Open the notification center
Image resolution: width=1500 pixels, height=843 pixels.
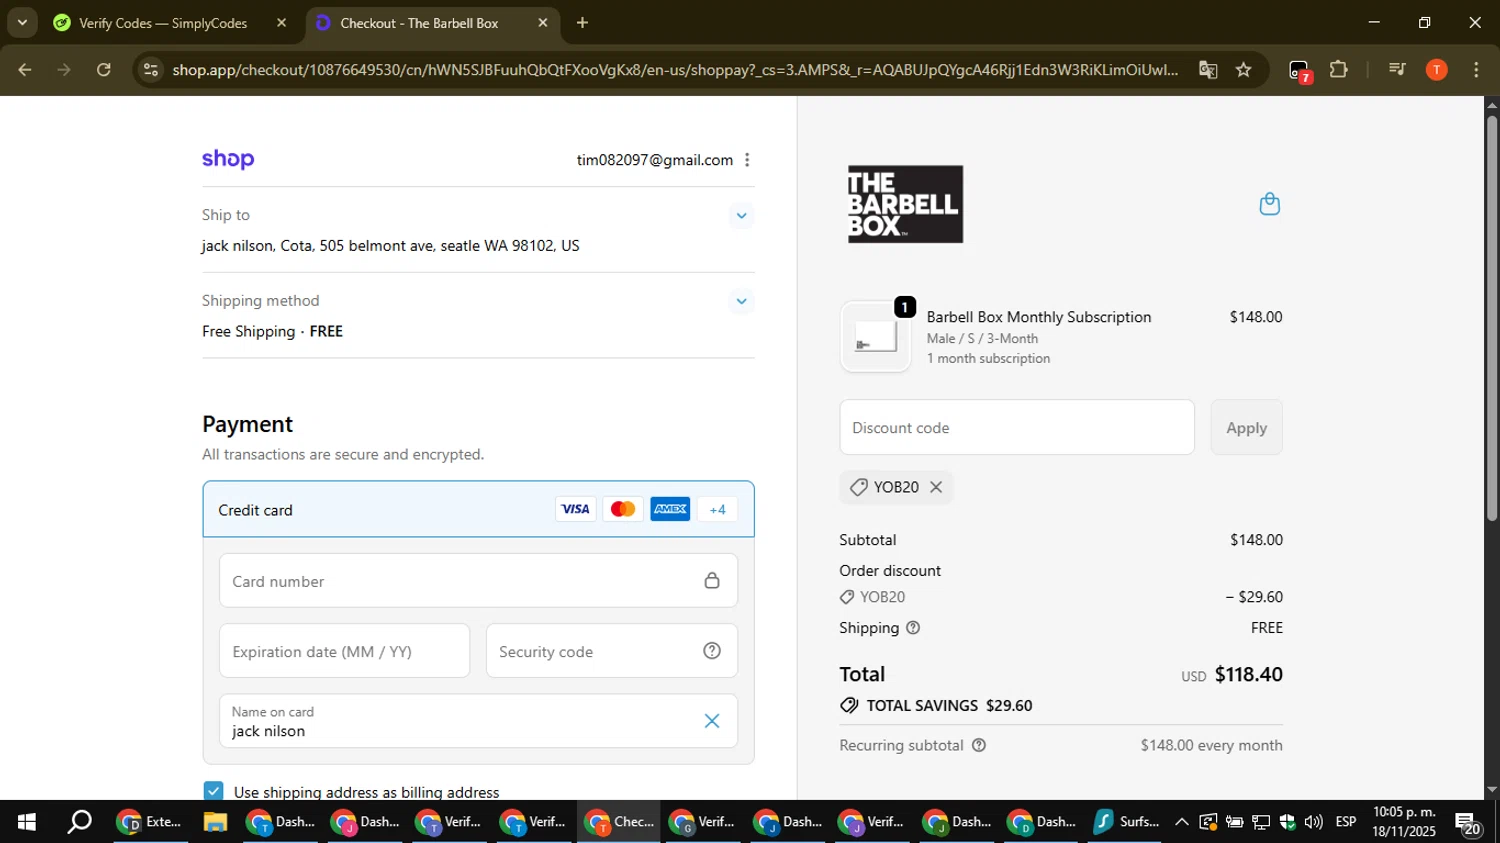click(1468, 824)
